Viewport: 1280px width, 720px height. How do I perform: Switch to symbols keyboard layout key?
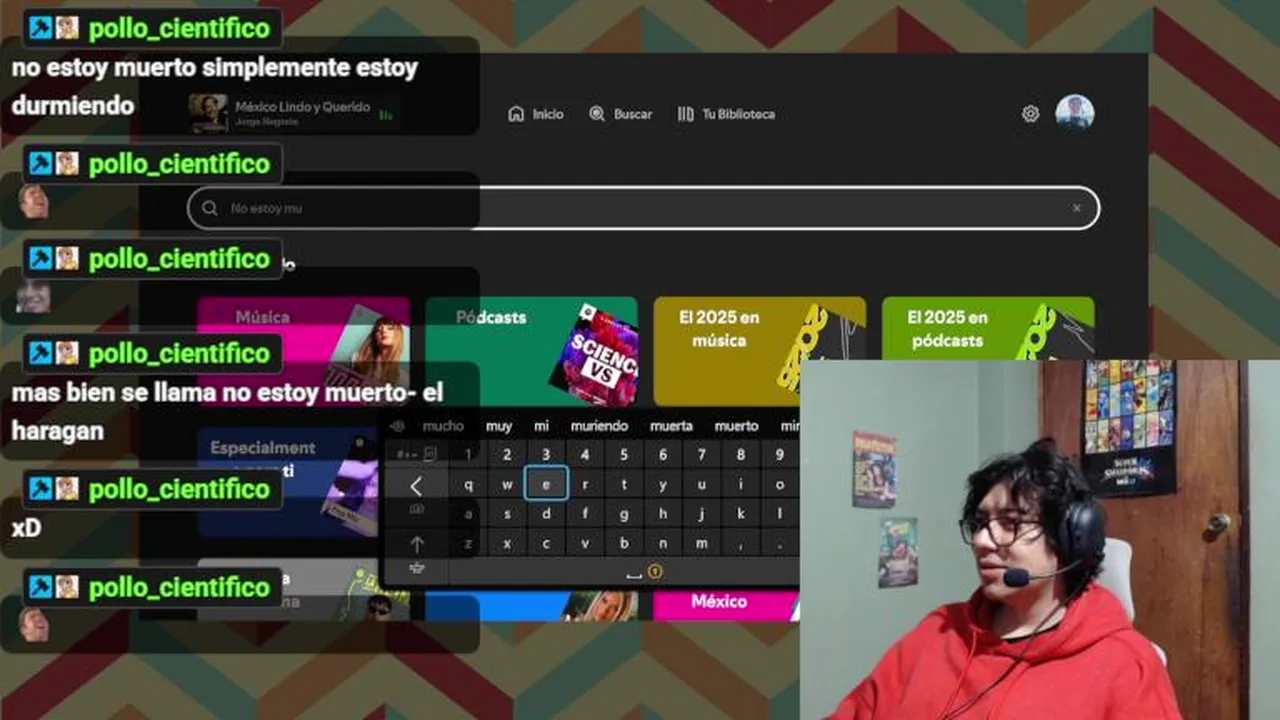417,455
